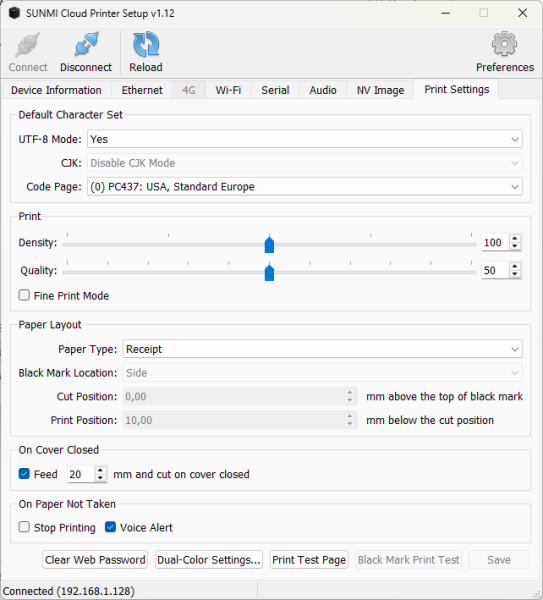Switch to the NV Image tab

pos(380,90)
